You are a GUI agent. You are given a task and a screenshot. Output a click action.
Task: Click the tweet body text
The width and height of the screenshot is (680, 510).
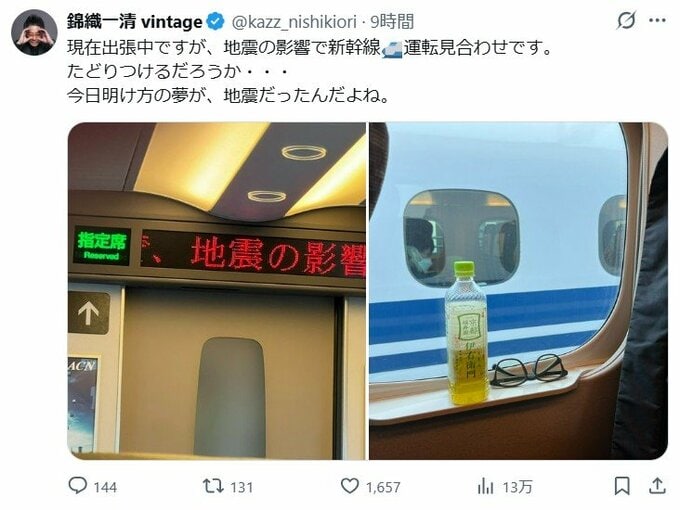[x=309, y=72]
